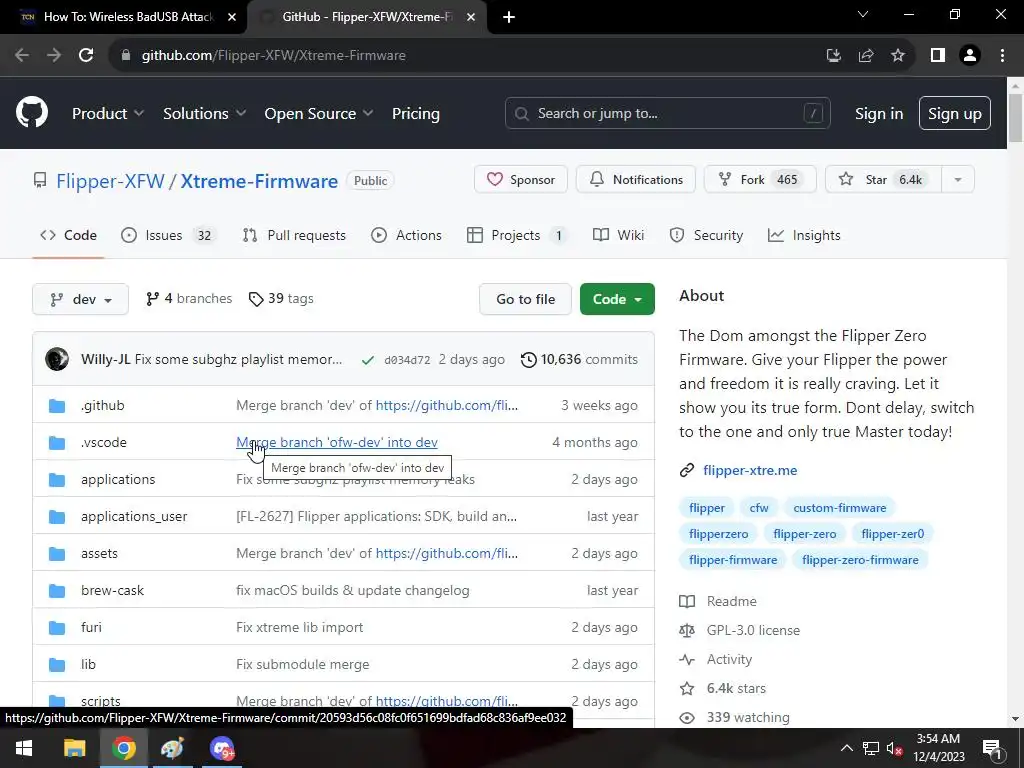Click the stars icon beside 6.4k stars
The width and height of the screenshot is (1024, 768).
pyautogui.click(x=687, y=688)
